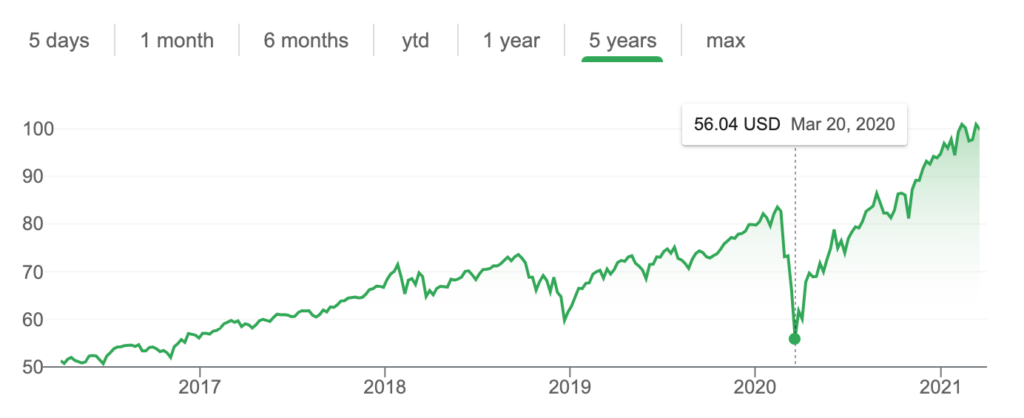Click the green data point marker

795,338
